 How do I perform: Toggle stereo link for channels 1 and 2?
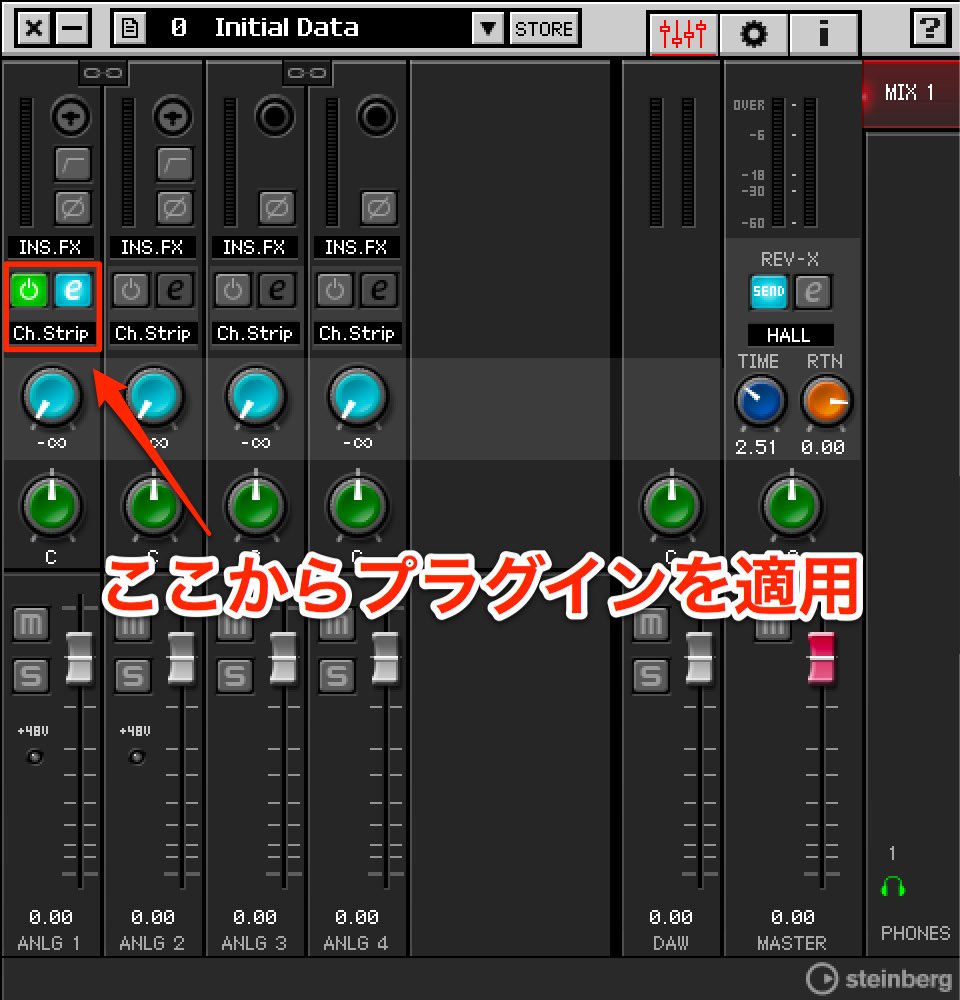point(103,73)
